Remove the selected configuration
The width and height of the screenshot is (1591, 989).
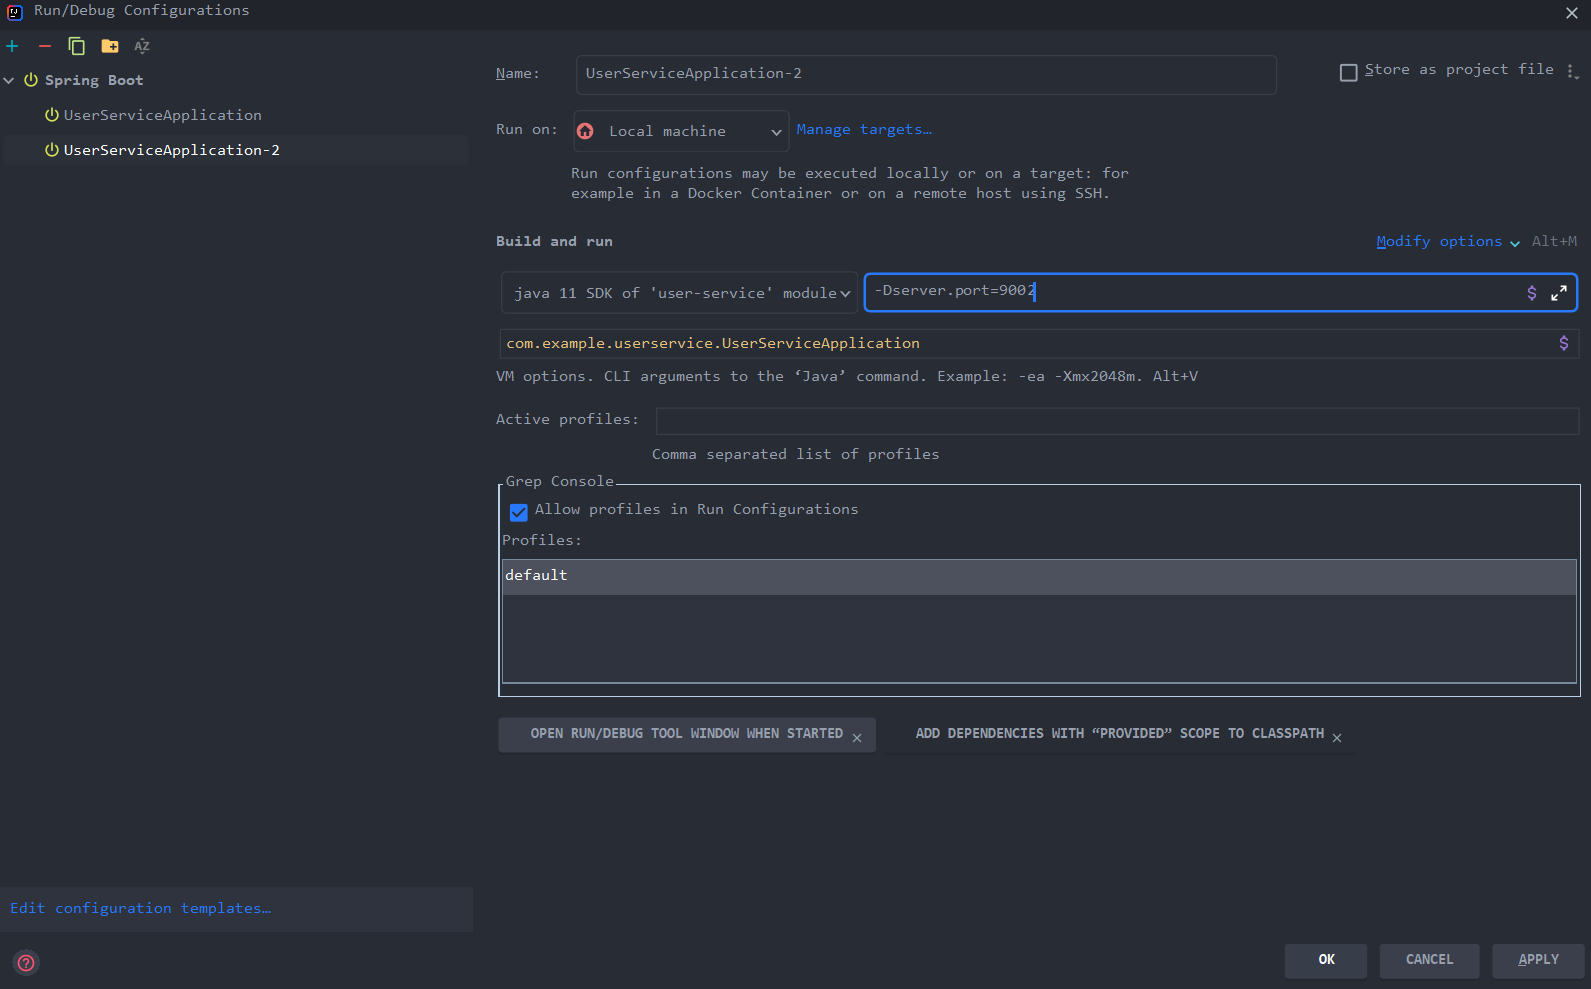[x=44, y=46]
